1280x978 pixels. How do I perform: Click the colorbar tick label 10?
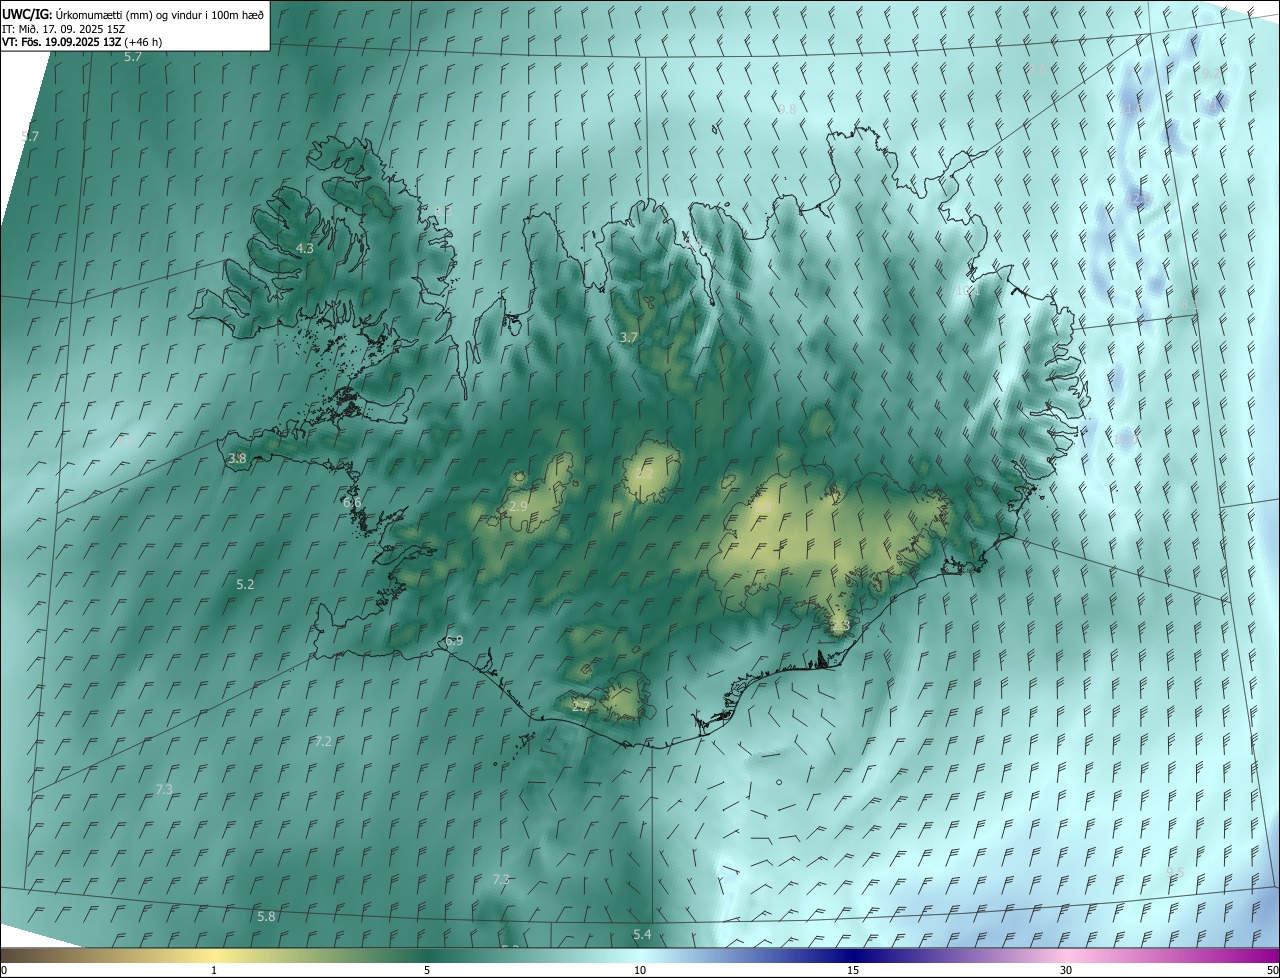pos(640,970)
